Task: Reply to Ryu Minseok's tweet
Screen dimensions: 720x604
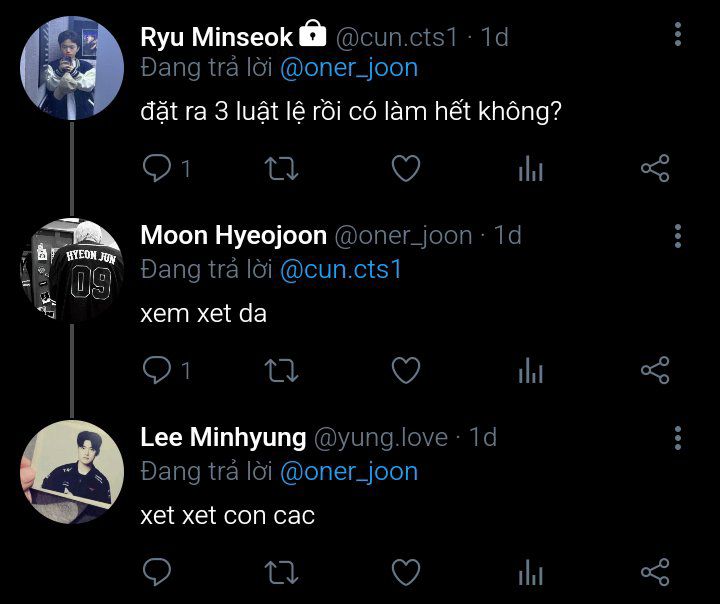Action: tap(157, 168)
